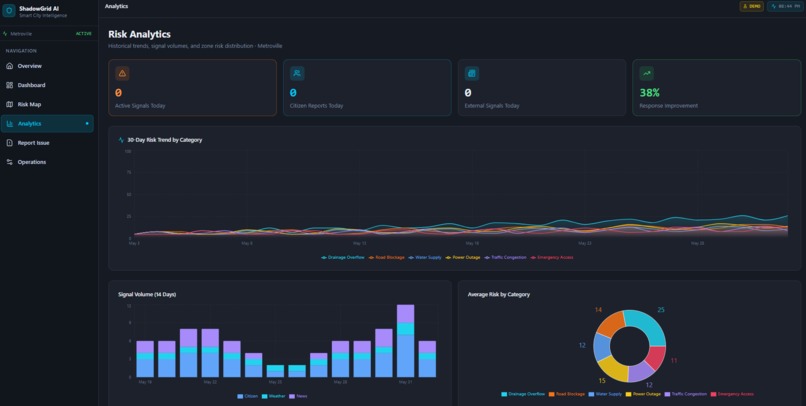The image size is (806, 406).
Task: Click the orange donut segment labeled 14
Action: 612,323
